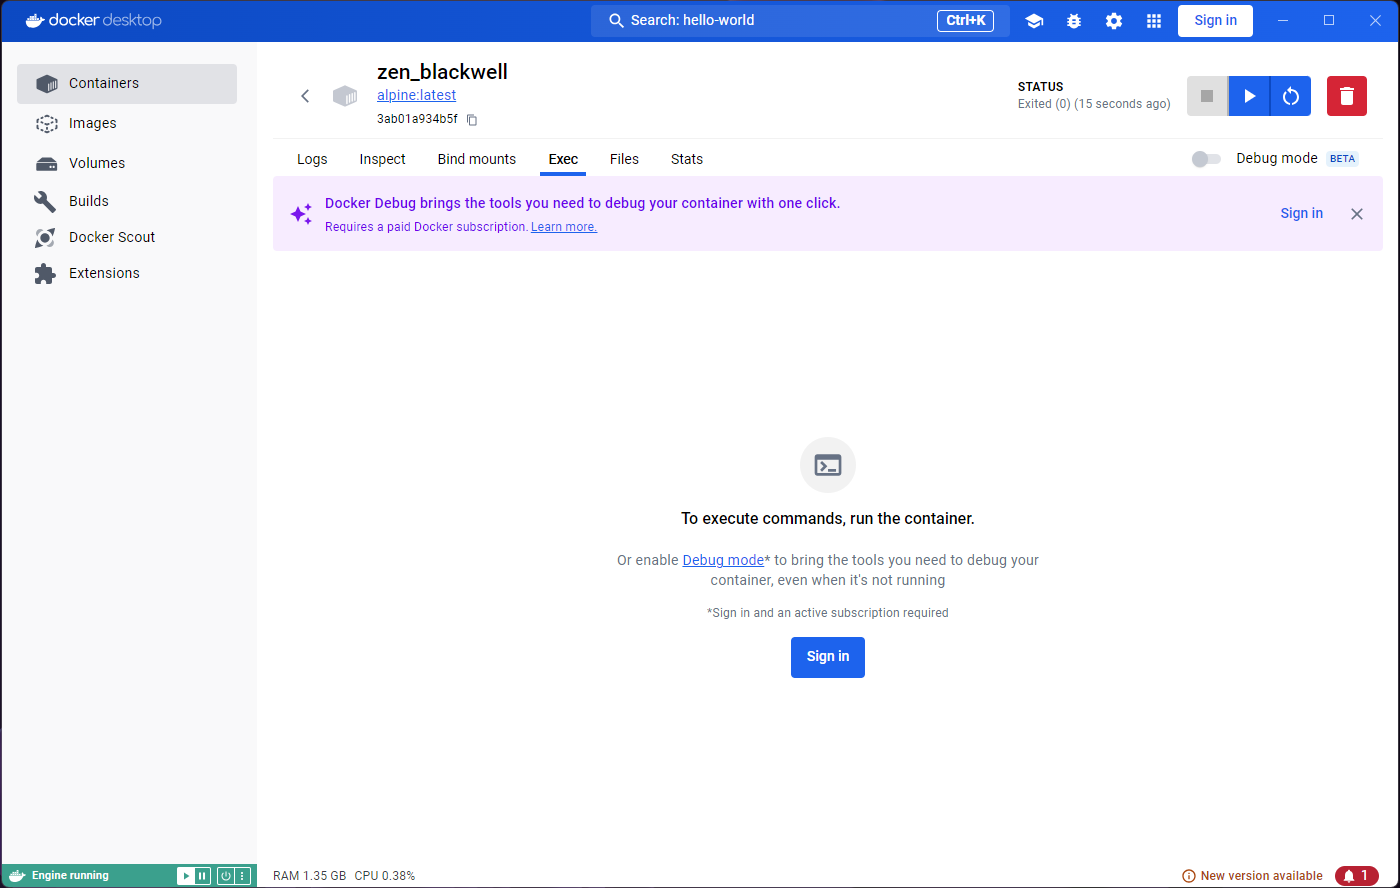Image resolution: width=1400 pixels, height=888 pixels.
Task: Switch to the Stats tab
Action: click(687, 159)
